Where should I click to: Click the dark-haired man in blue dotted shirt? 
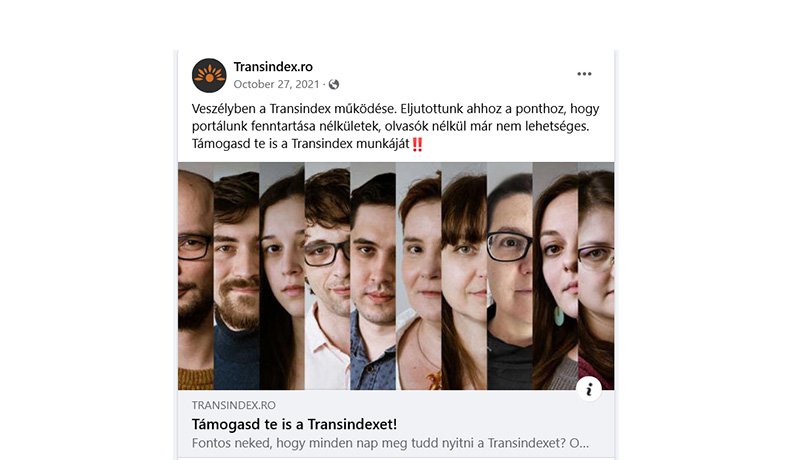click(x=373, y=276)
